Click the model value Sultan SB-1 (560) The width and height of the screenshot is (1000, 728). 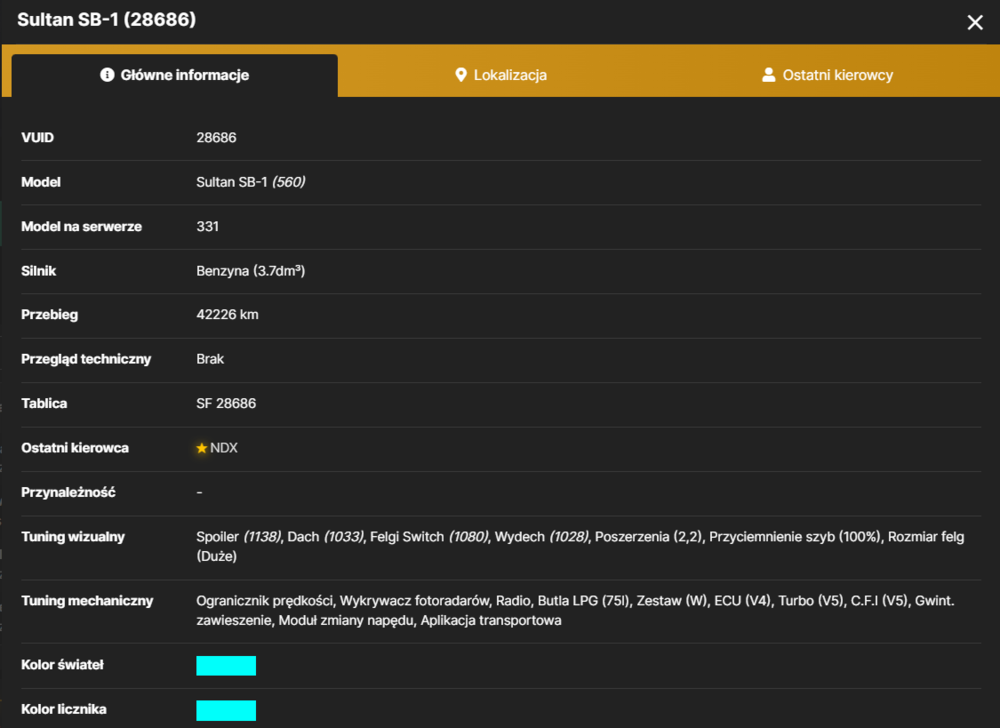click(251, 182)
